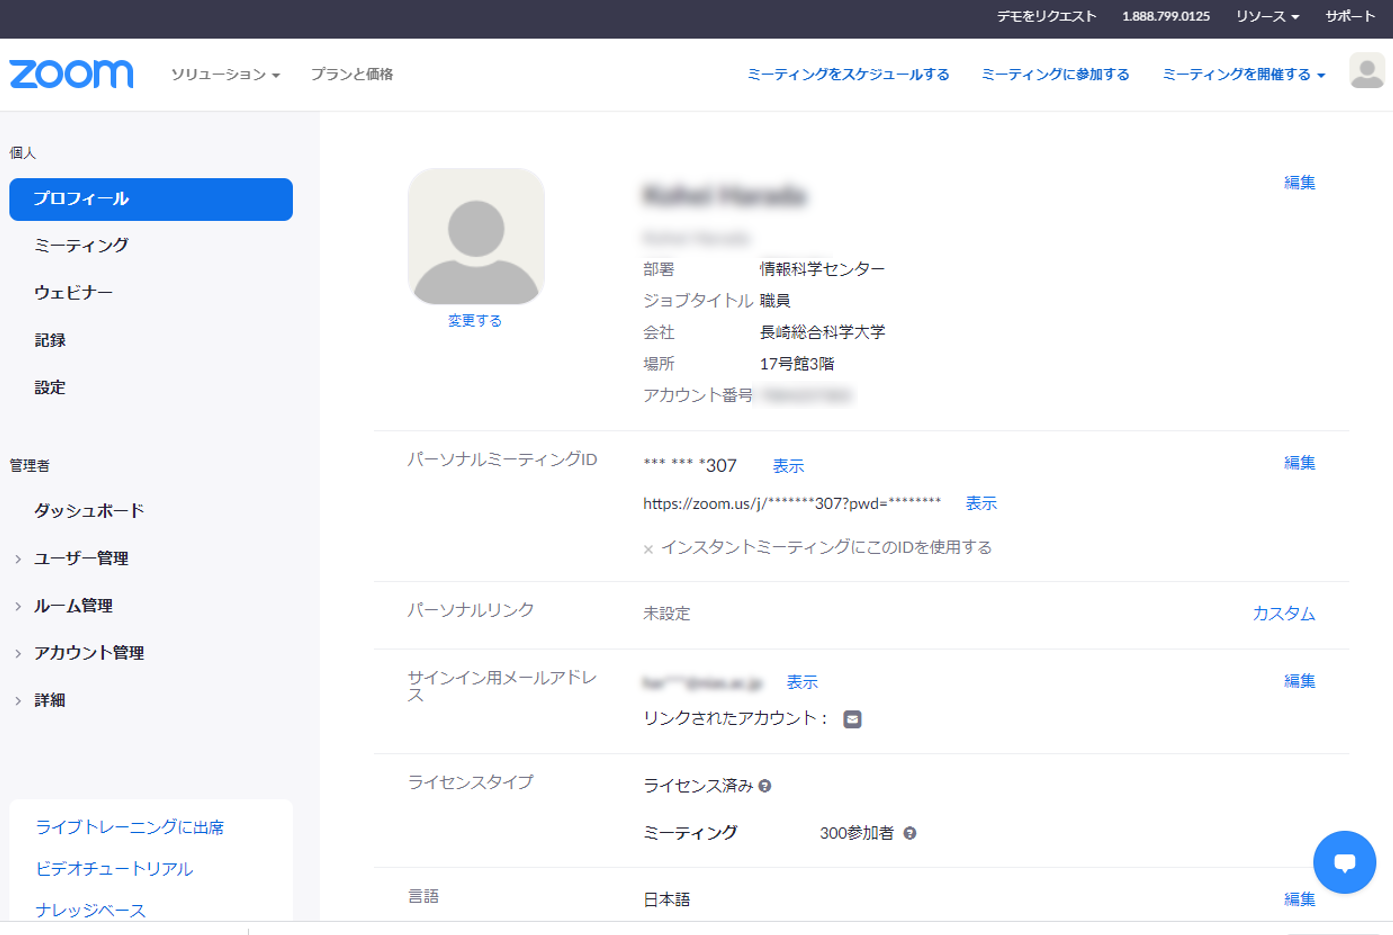This screenshot has width=1393, height=935.
Task: Open ウェビナー in the sidebar
Action: pos(73,292)
